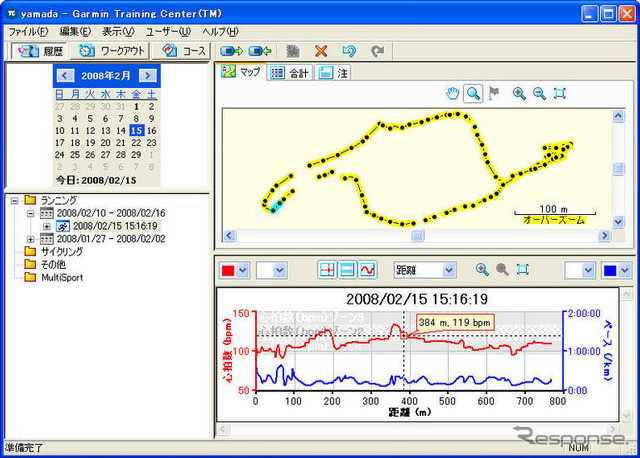Activate the magnifier zoom tool above the map
Image resolution: width=640 pixels, height=458 pixels.
click(x=472, y=93)
